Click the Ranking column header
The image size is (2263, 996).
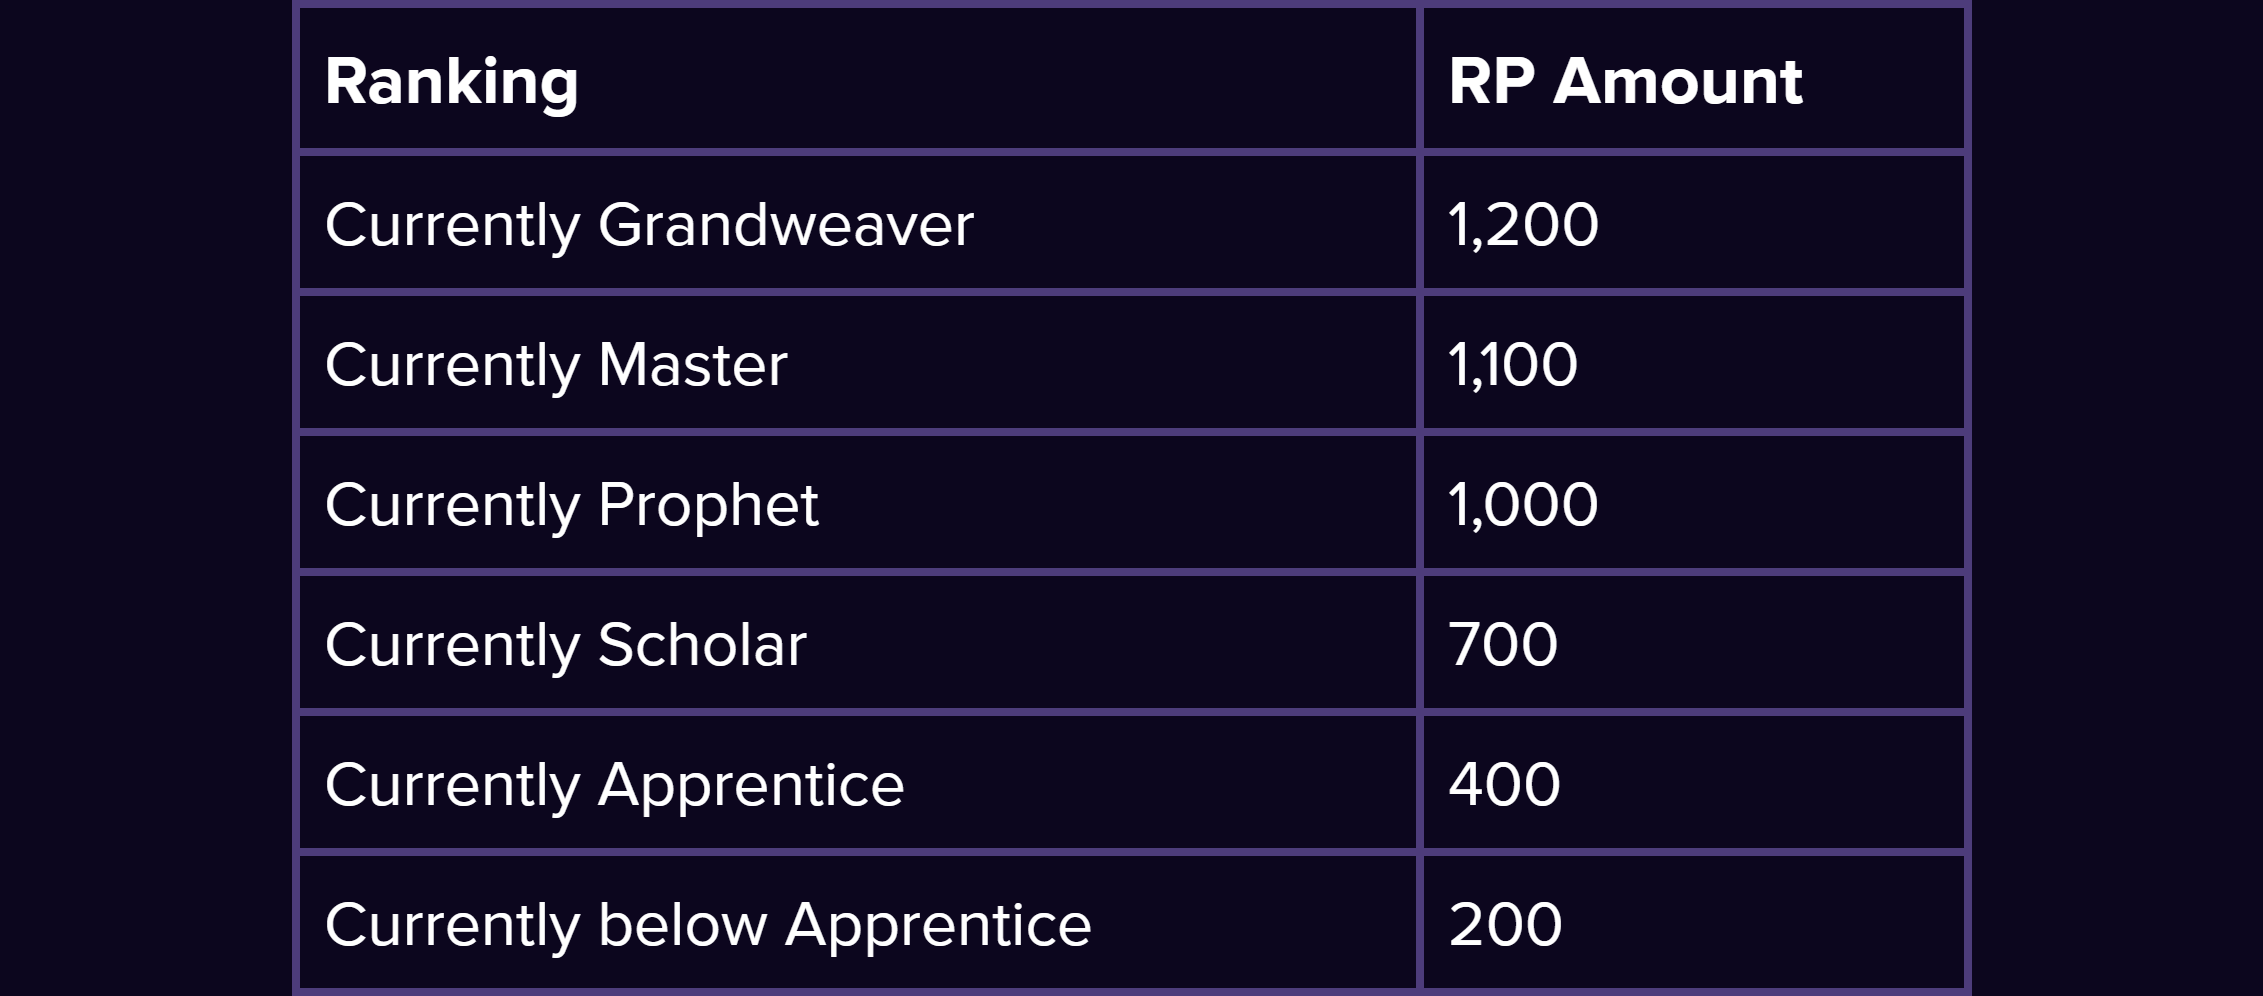(451, 82)
